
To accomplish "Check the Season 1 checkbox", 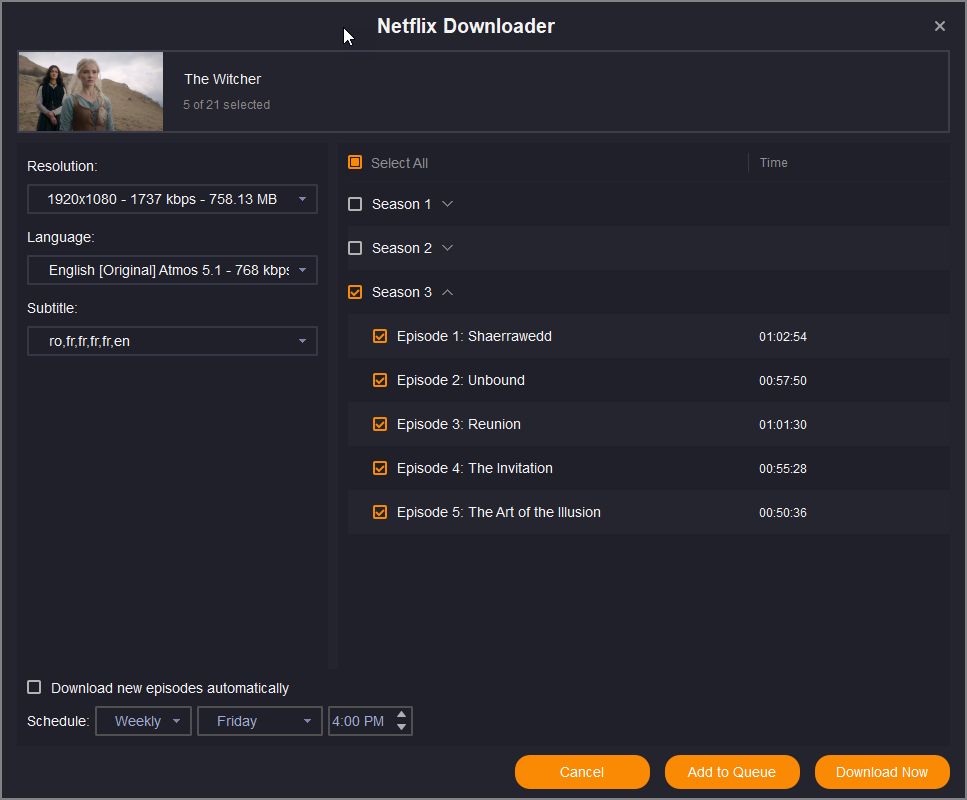I will pyautogui.click(x=355, y=204).
